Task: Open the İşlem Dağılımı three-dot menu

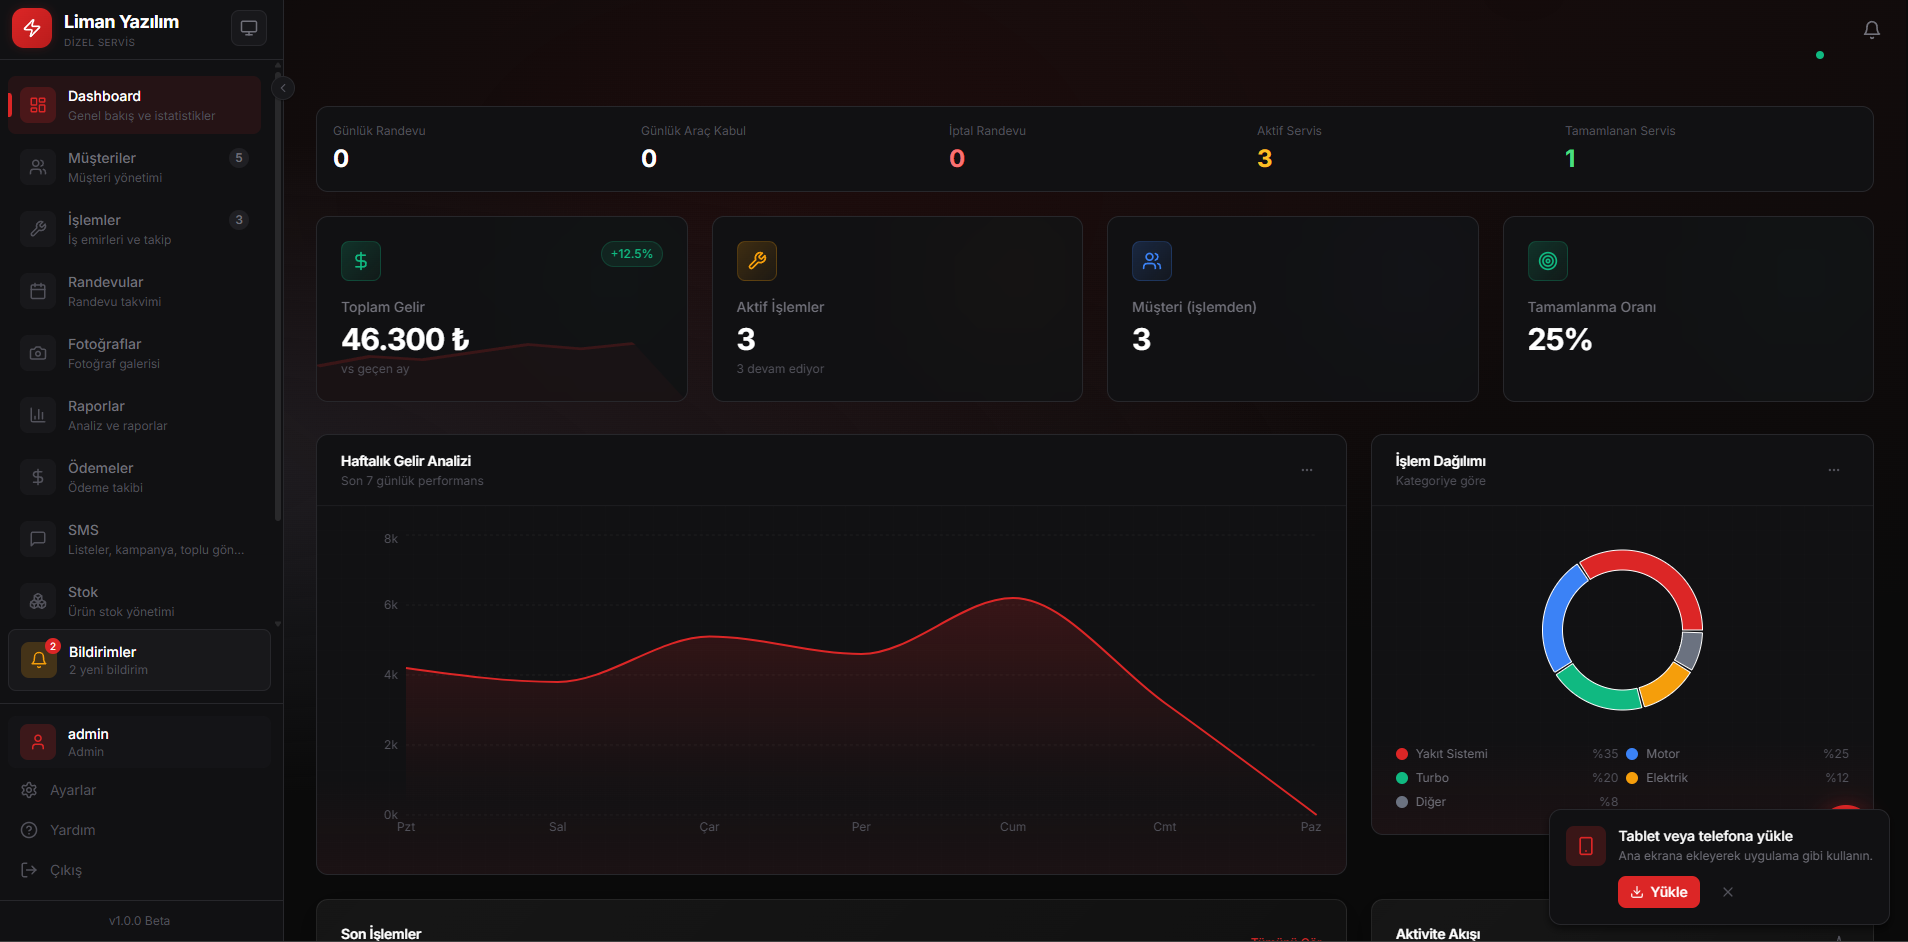Action: tap(1833, 470)
